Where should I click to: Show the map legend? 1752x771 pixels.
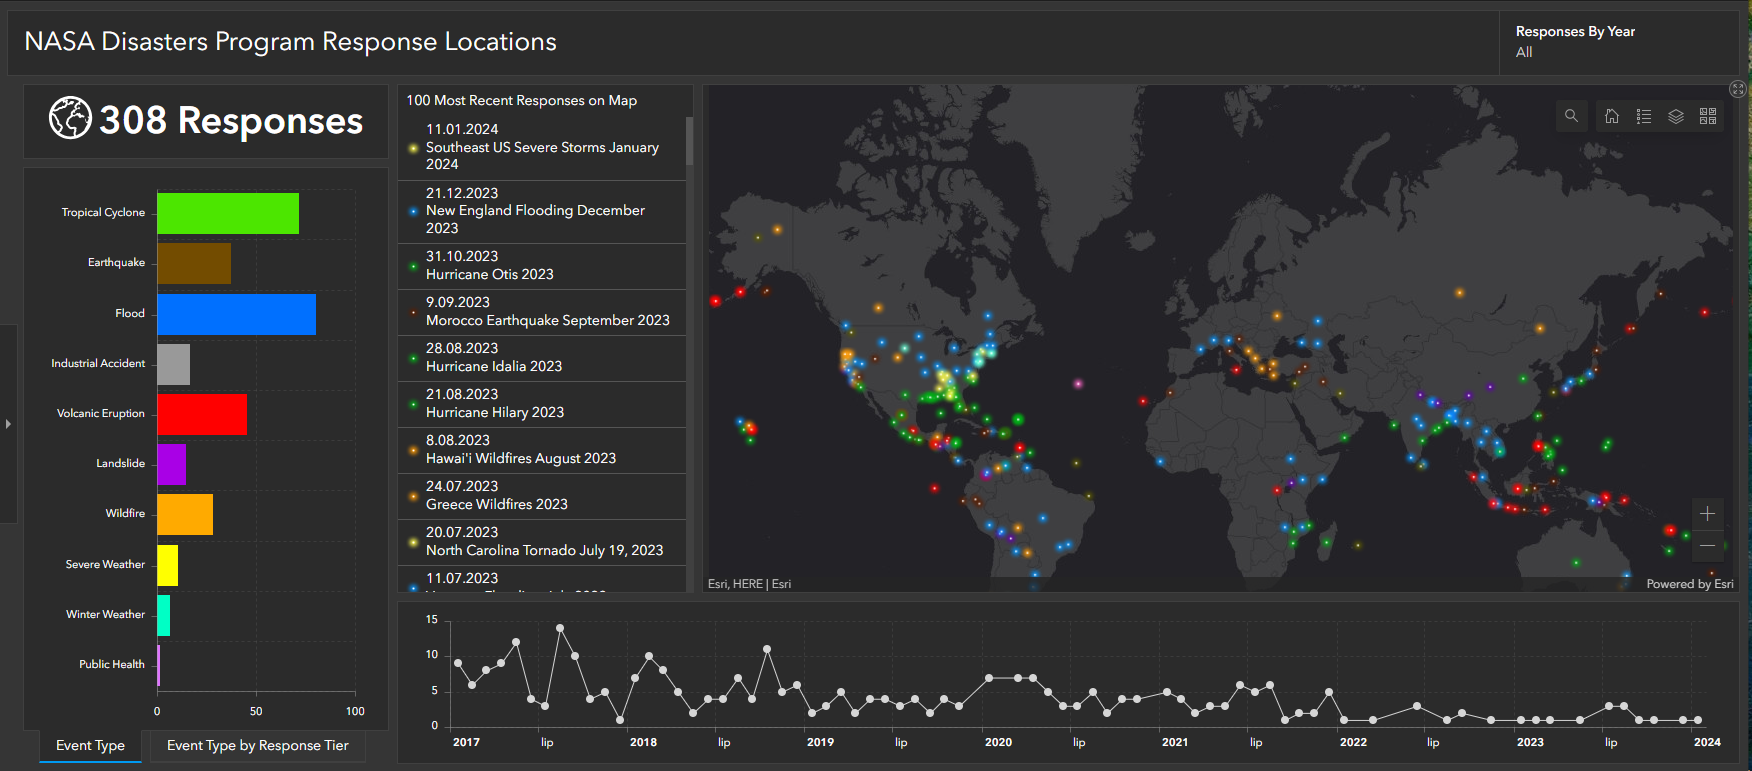click(x=1643, y=116)
